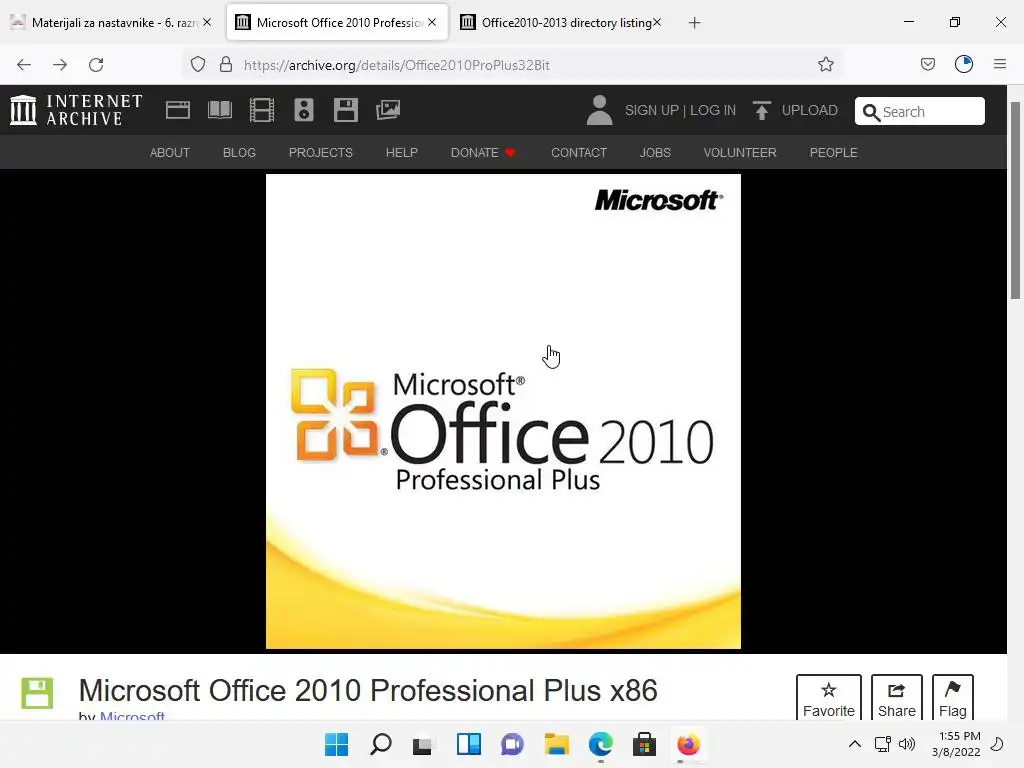The image size is (1024, 768).
Task: Click the Flag button
Action: [x=953, y=697]
